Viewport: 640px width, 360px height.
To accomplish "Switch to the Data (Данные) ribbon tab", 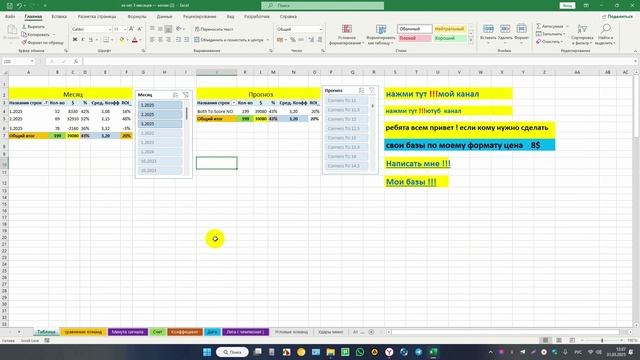I will (x=164, y=17).
